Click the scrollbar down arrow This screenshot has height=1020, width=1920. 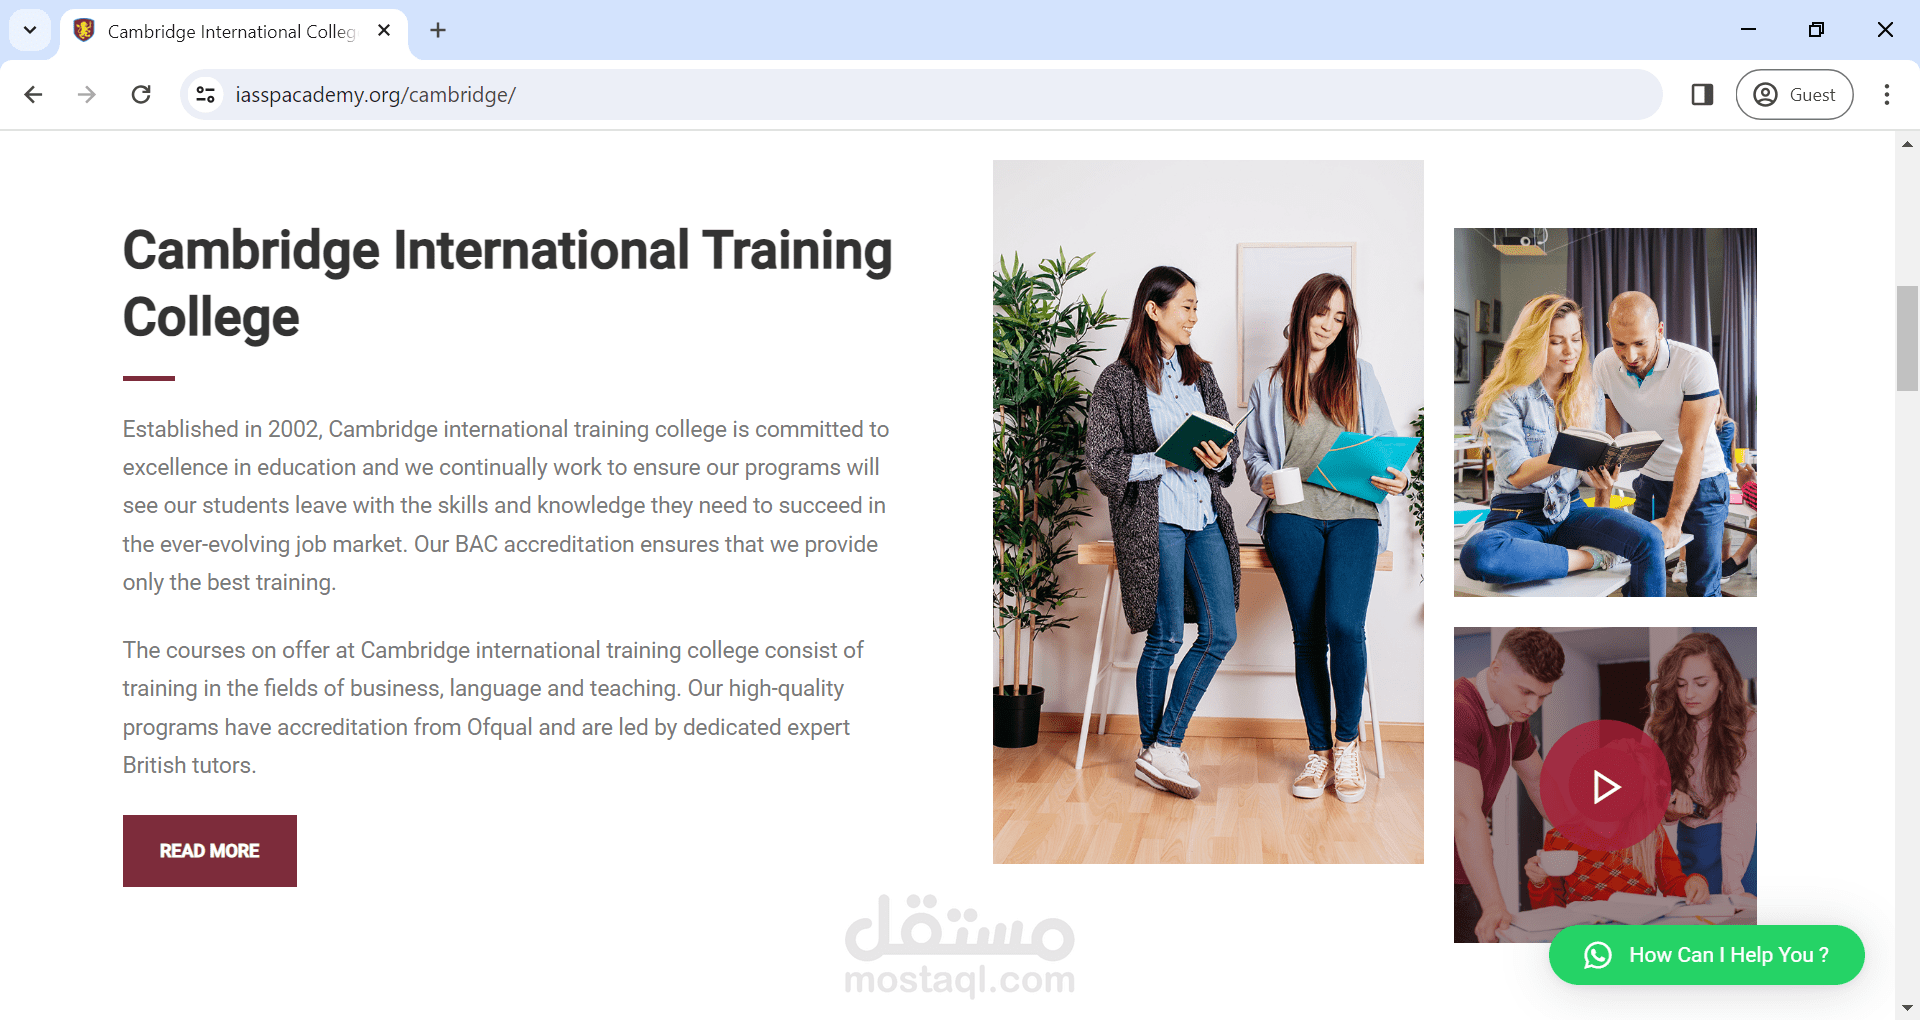tap(1907, 1008)
